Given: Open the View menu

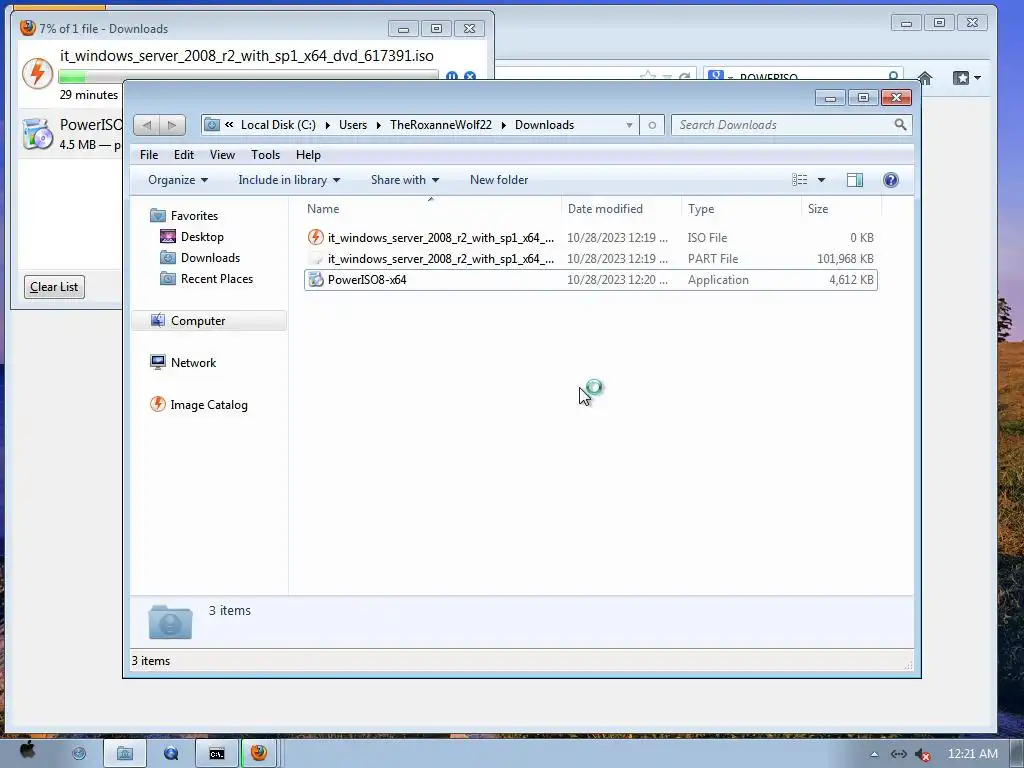Looking at the screenshot, I should click(222, 155).
